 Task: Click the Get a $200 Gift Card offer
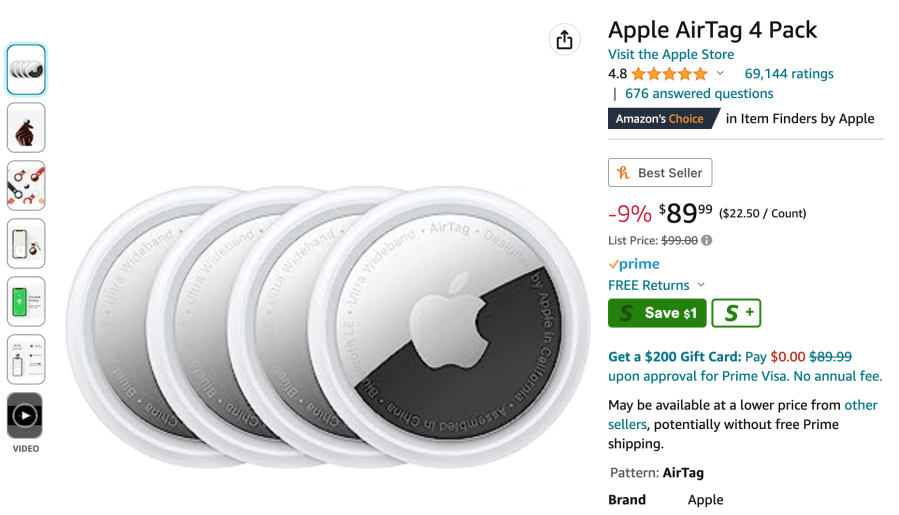click(x=674, y=356)
